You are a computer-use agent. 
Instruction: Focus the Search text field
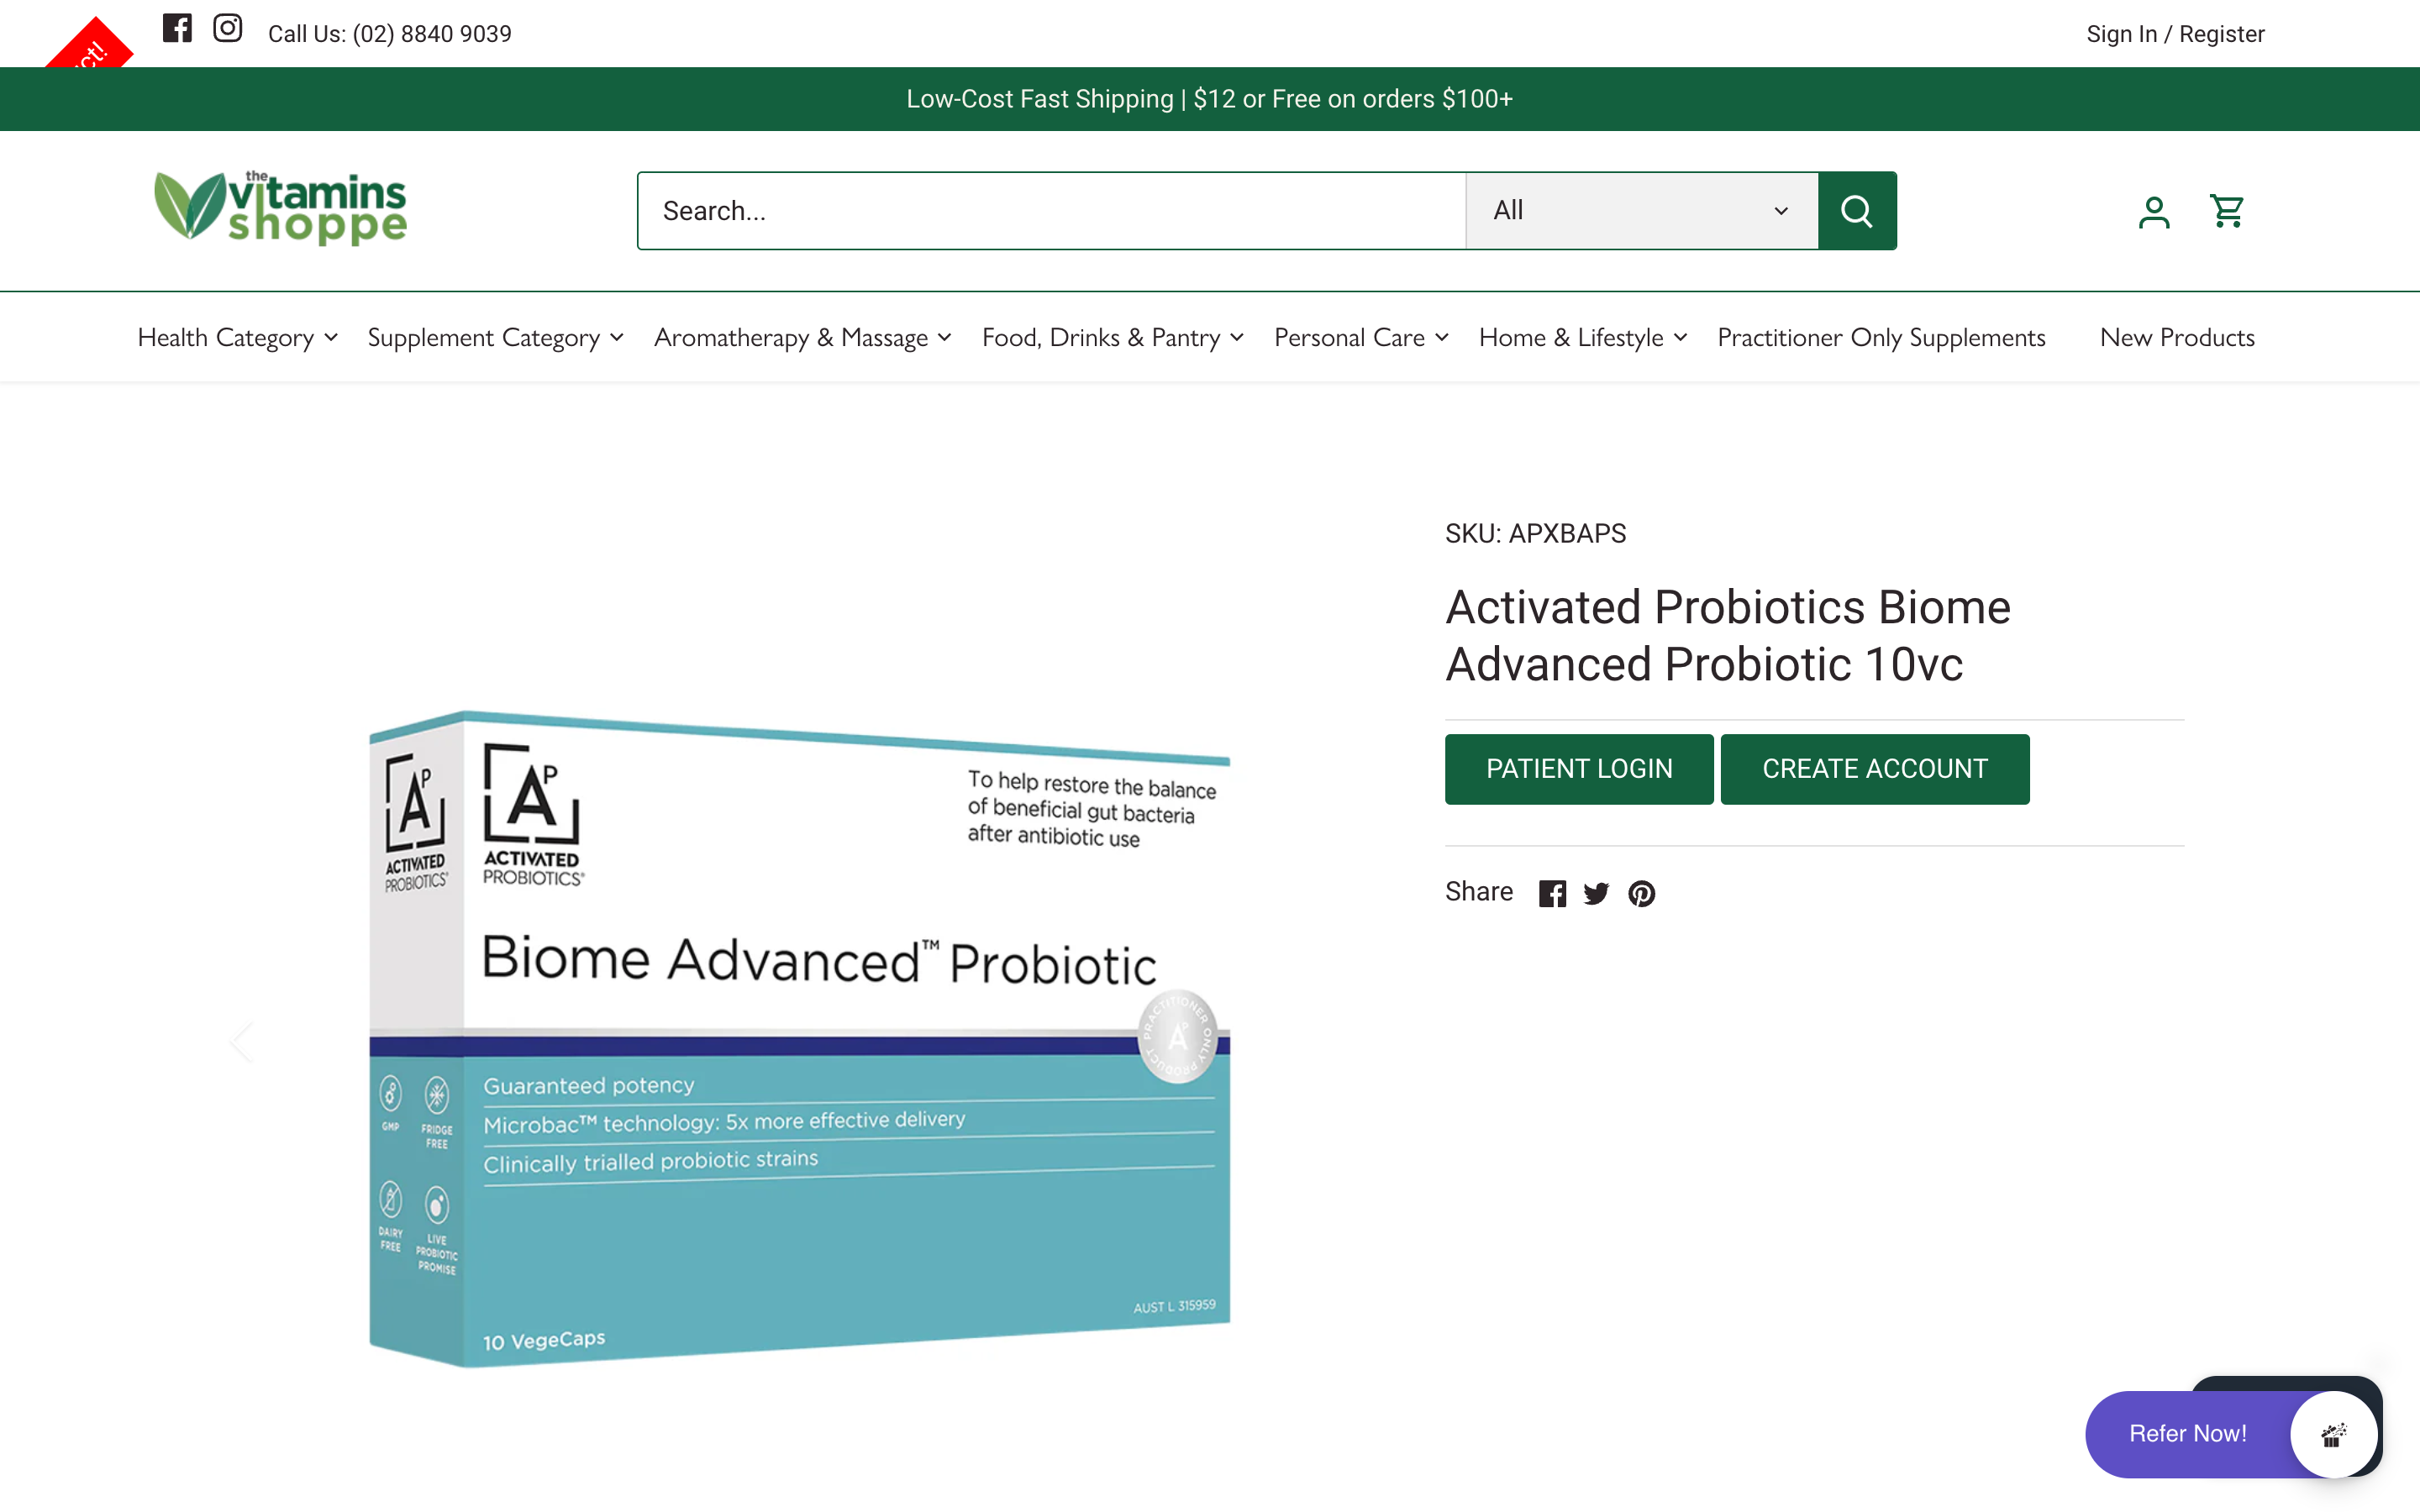coord(1051,211)
